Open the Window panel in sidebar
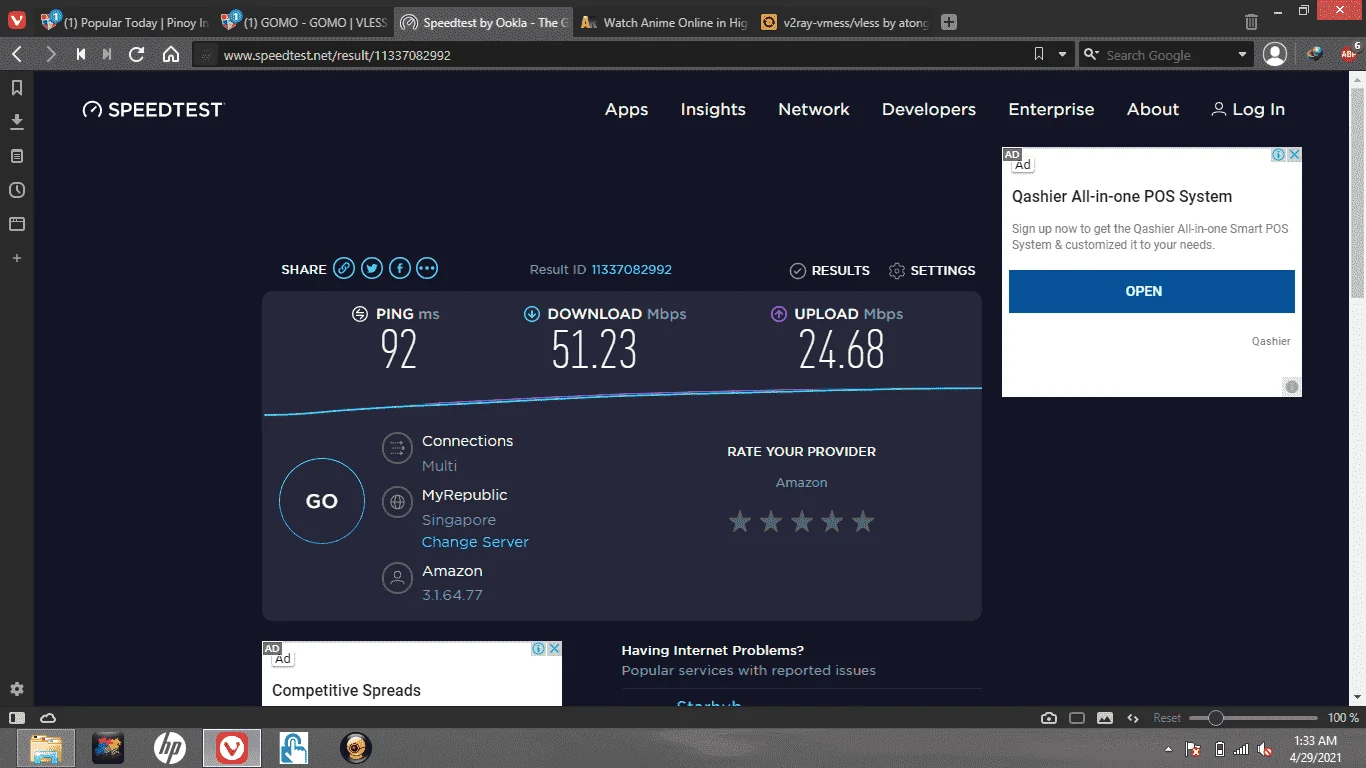Image resolution: width=1366 pixels, height=768 pixels. (16, 224)
